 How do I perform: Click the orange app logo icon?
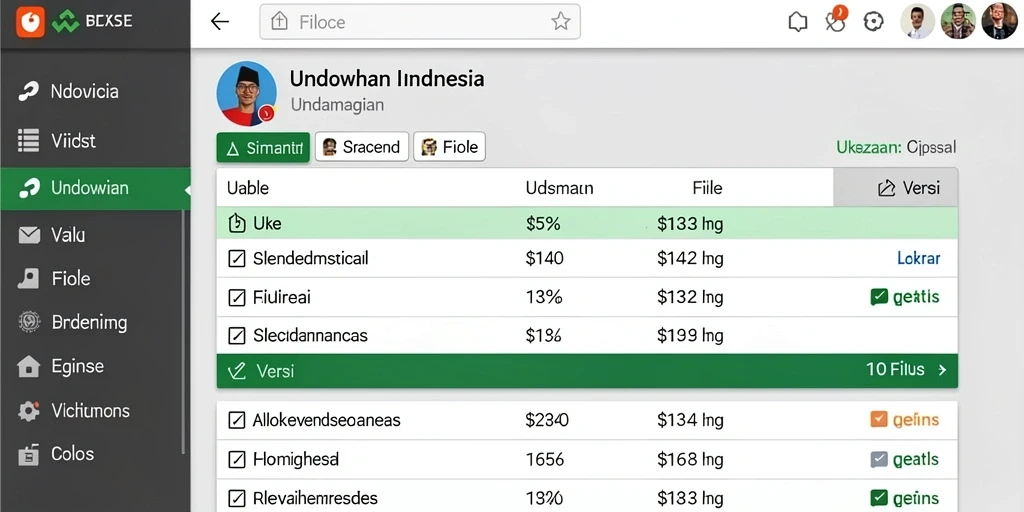point(29,22)
